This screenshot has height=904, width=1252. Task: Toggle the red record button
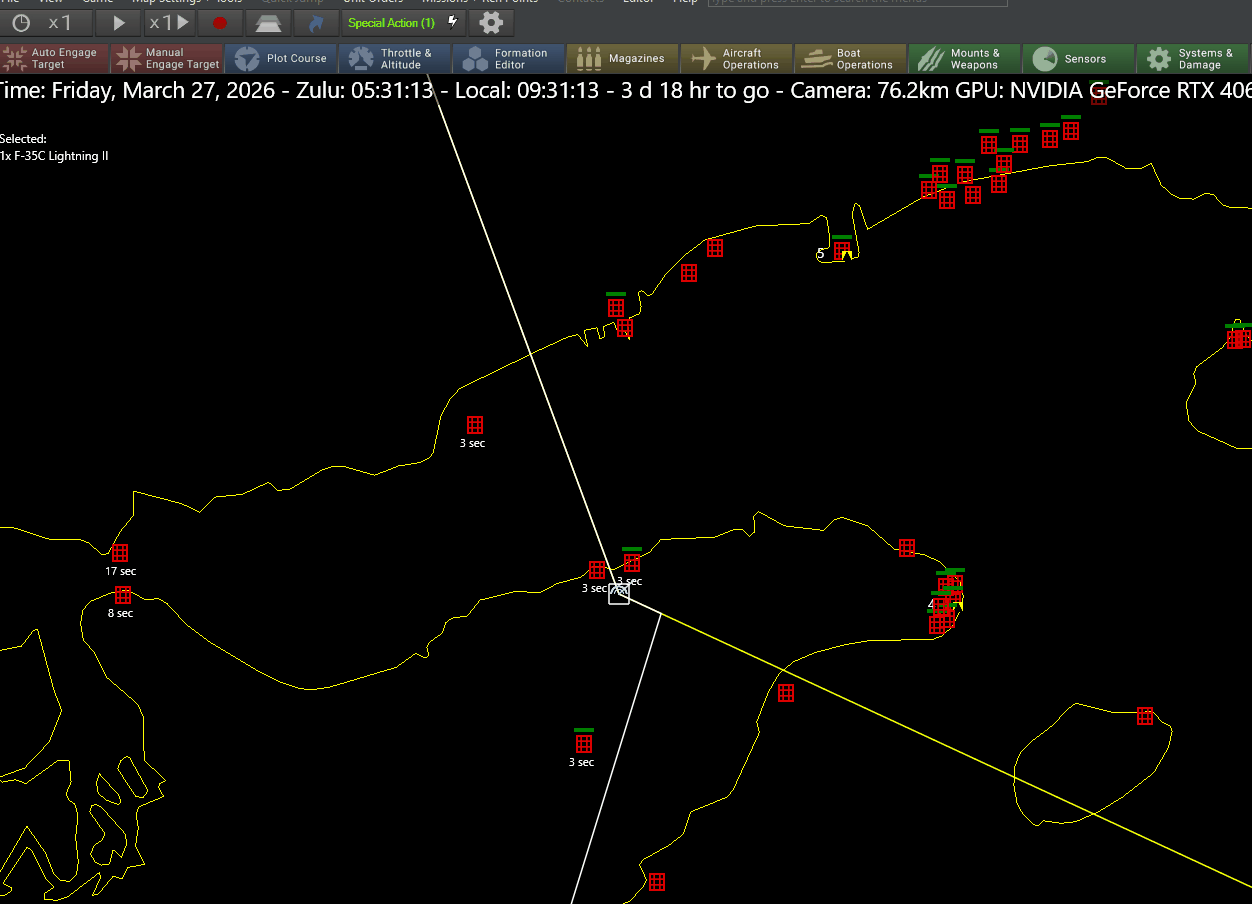220,22
